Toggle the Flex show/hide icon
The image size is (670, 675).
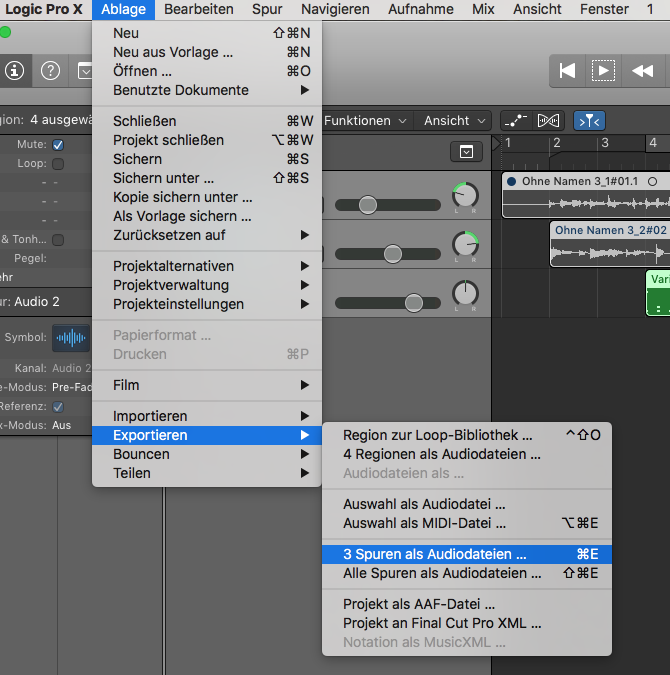pos(549,121)
